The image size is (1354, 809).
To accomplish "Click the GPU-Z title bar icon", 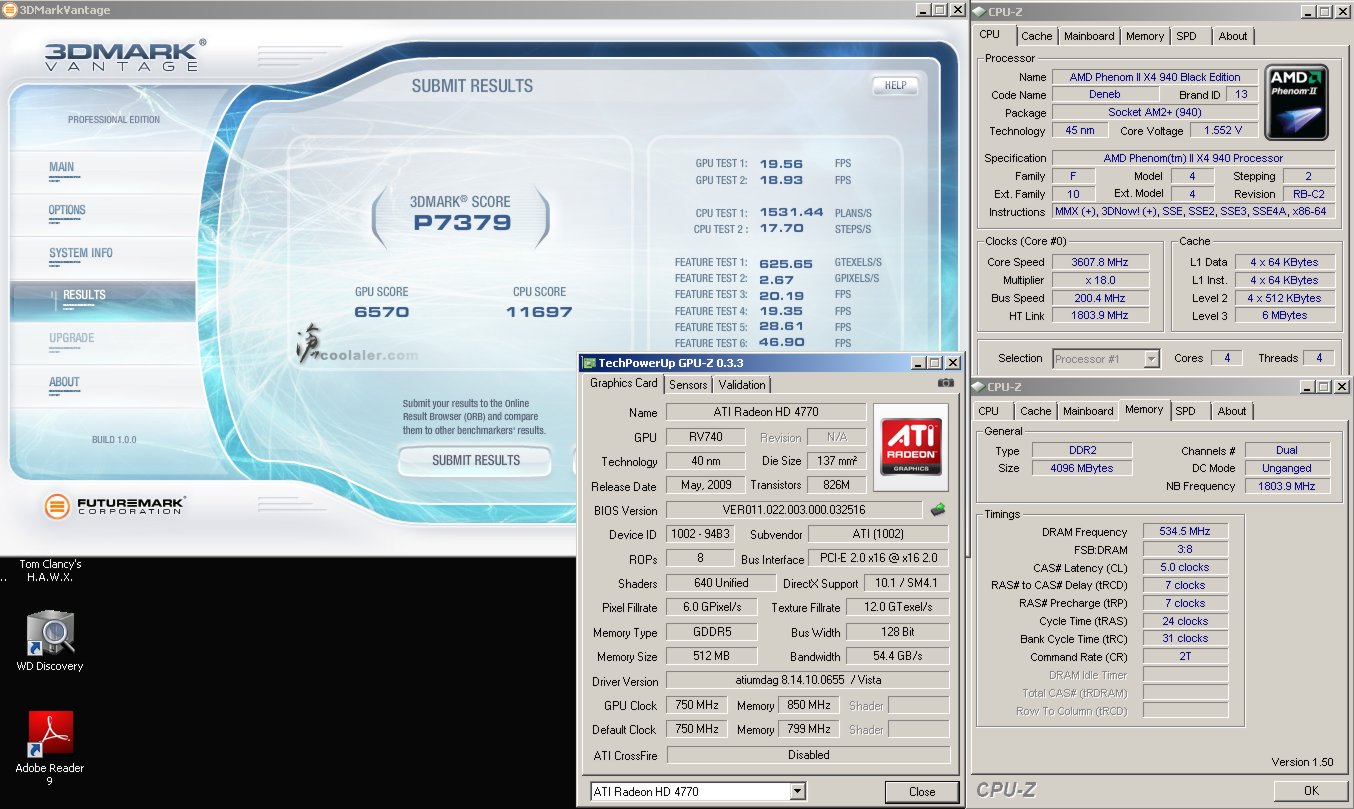I will 590,363.
